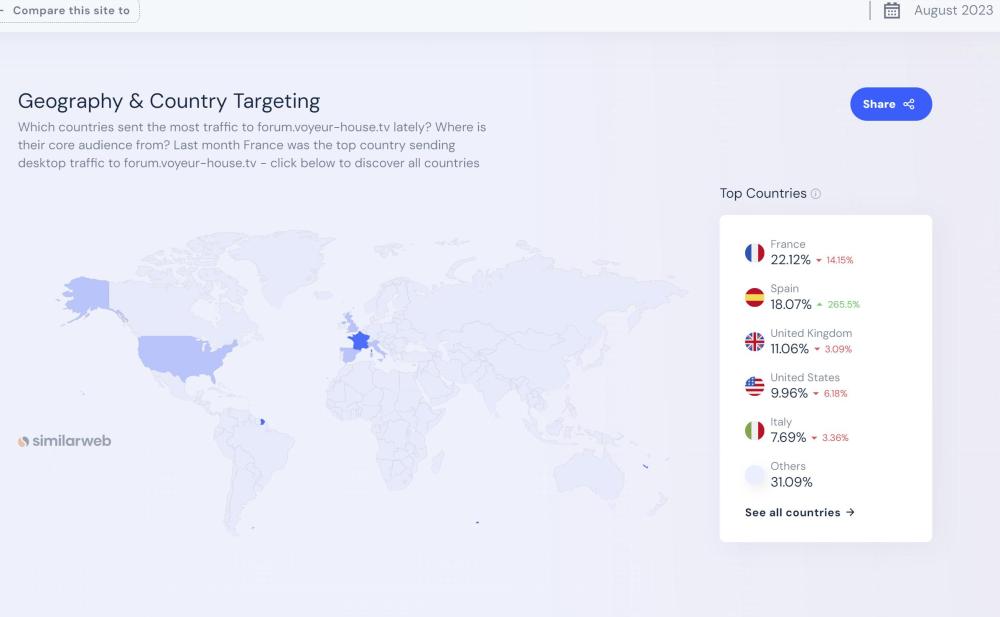Click Alaska region on the map
The width and height of the screenshot is (1000, 617).
click(x=88, y=297)
